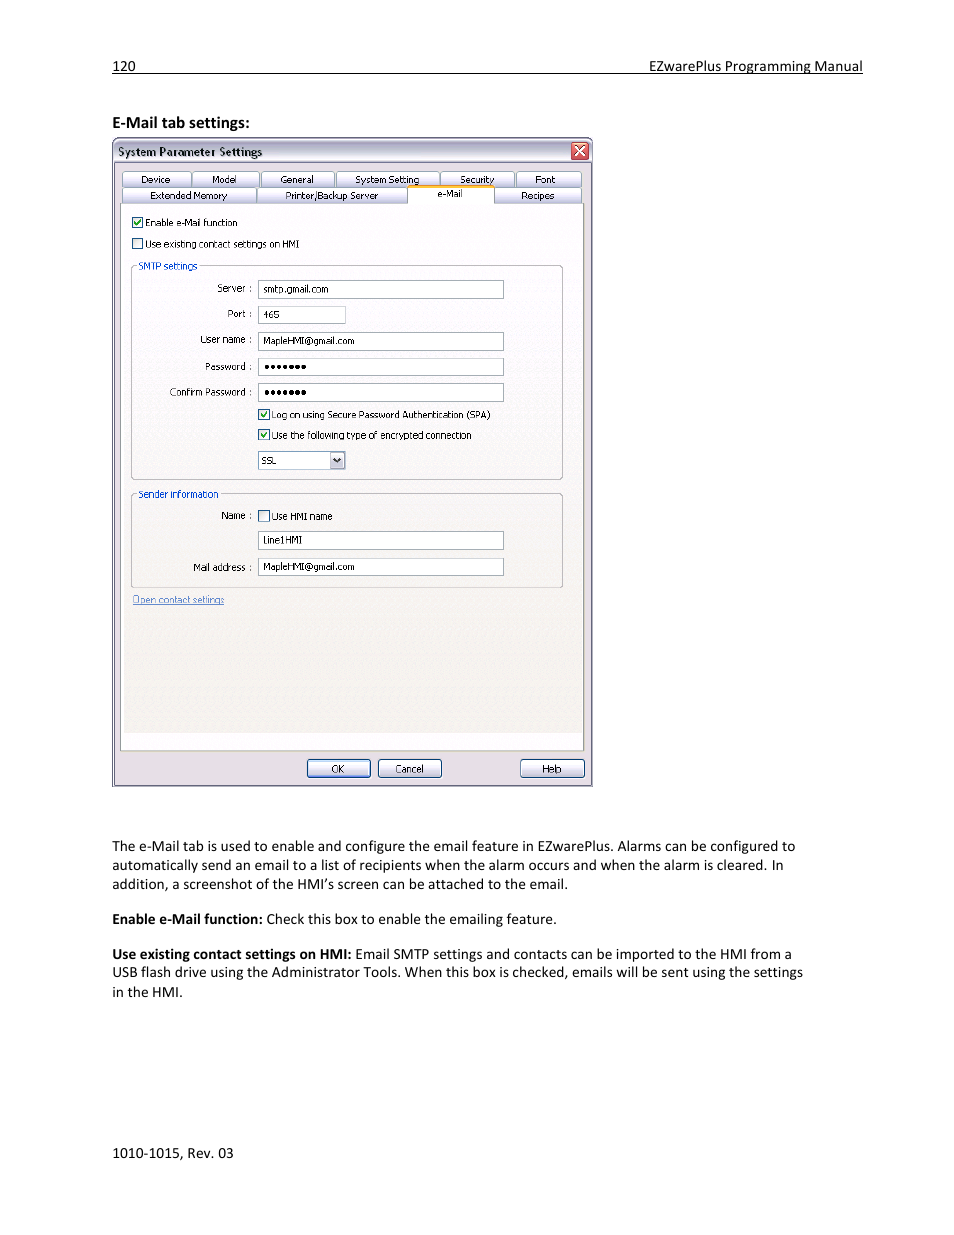Click the Mail address field
The image size is (954, 1235).
(381, 567)
